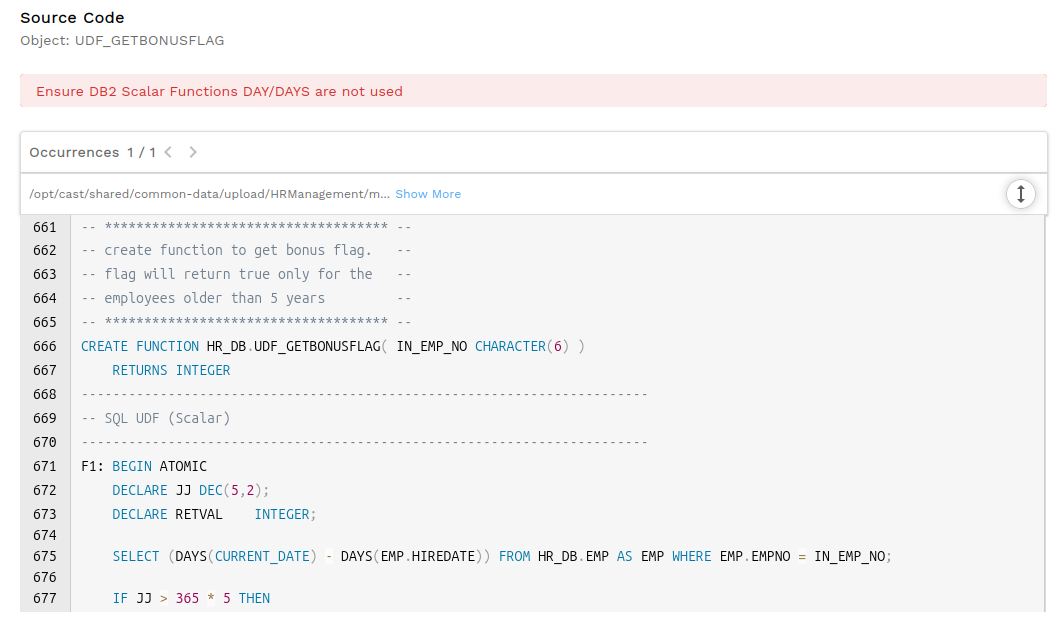Screen dimensions: 1056x623
Task: Go to previous occurrence arrow
Action: (x=168, y=152)
